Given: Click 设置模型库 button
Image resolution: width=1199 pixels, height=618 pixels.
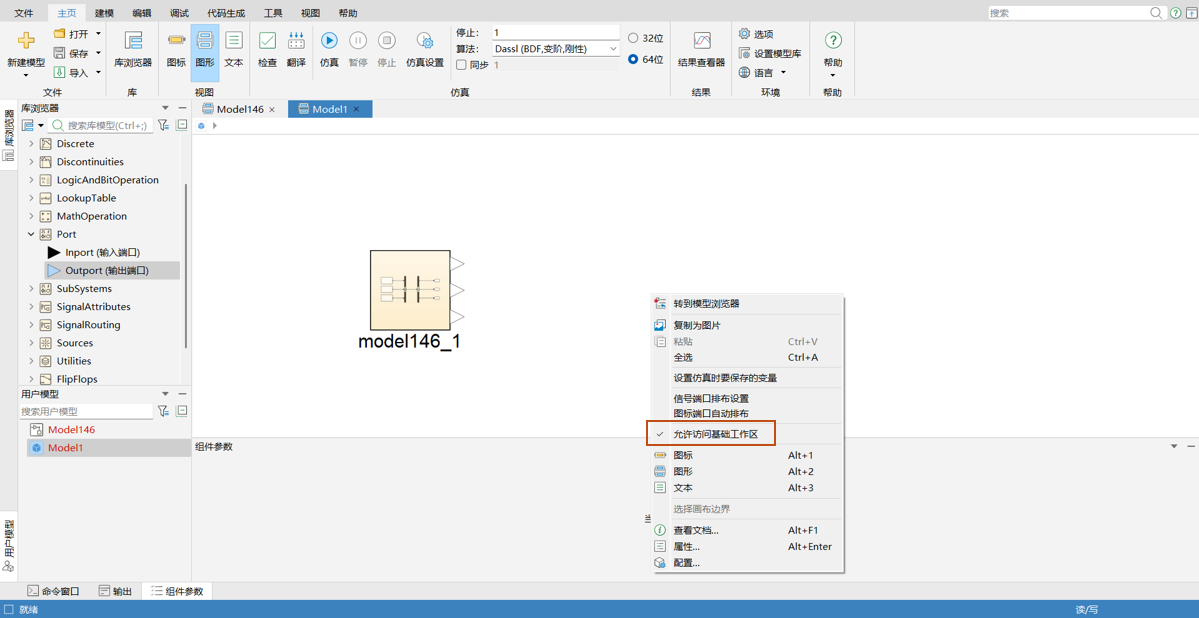Looking at the screenshot, I should pyautogui.click(x=770, y=53).
